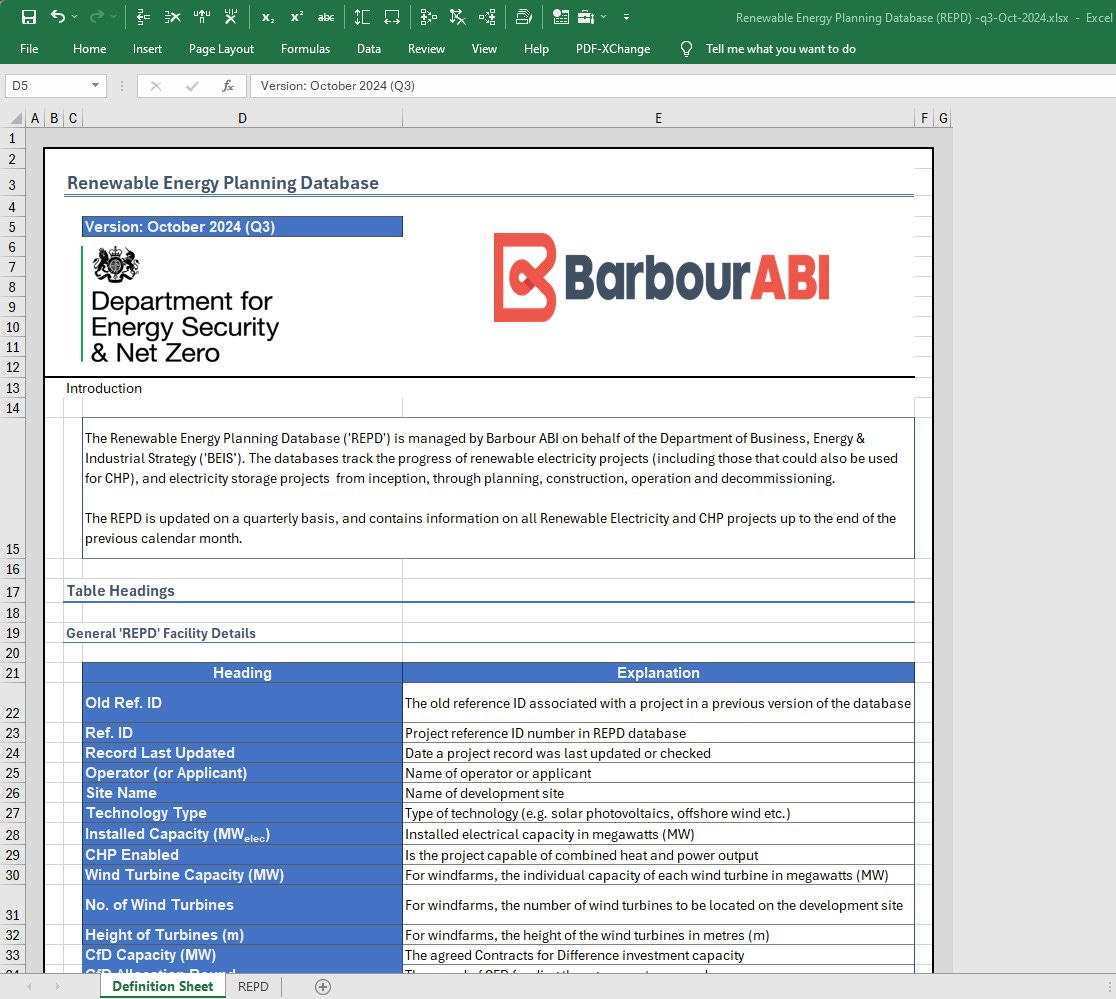The width and height of the screenshot is (1116, 999).
Task: Open the File menu
Action: pos(29,49)
